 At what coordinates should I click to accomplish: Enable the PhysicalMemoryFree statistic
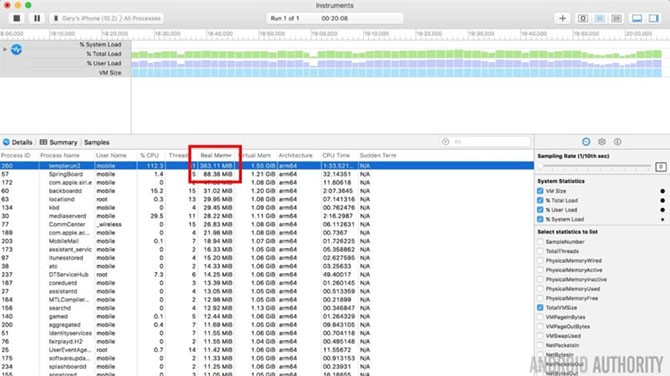540,298
